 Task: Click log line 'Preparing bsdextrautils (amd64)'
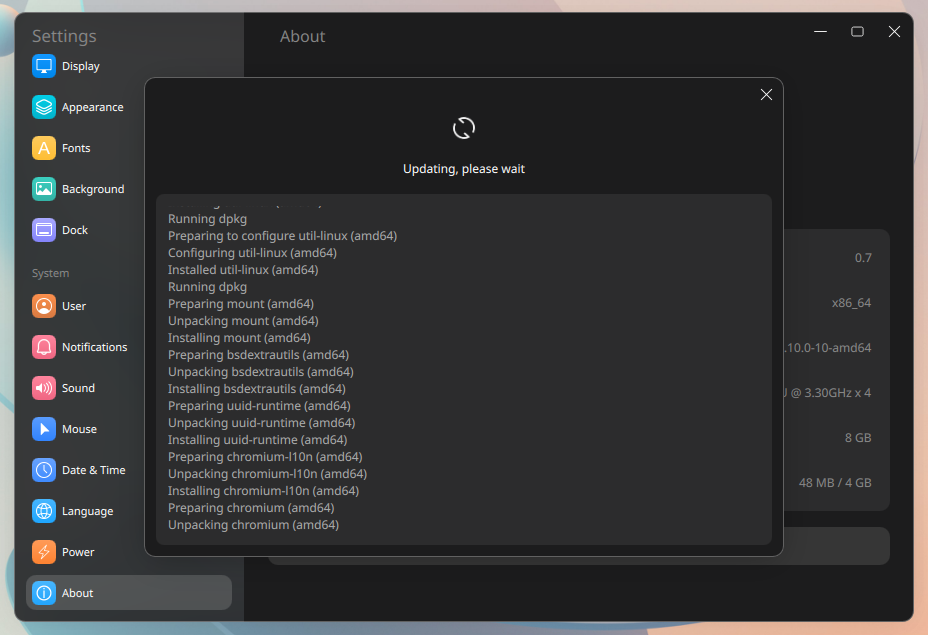258,355
